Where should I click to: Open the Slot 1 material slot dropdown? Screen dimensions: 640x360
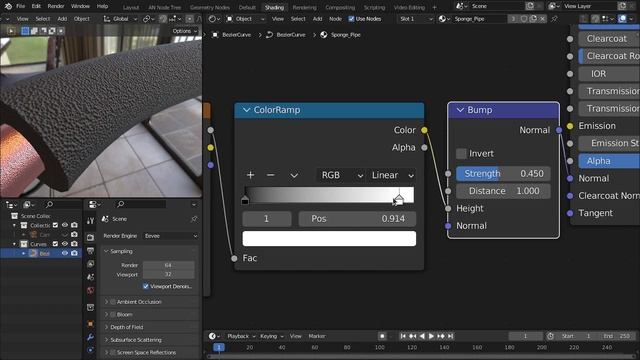pos(415,19)
